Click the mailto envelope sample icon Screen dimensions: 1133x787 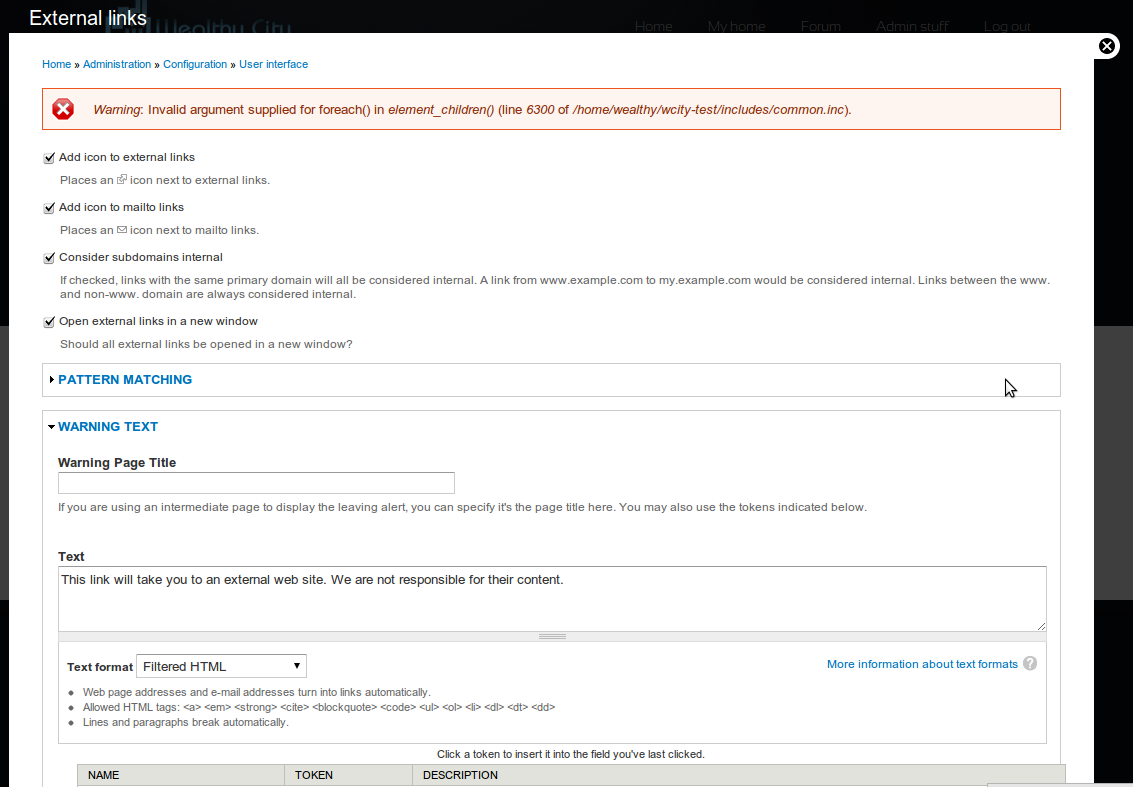coord(122,230)
